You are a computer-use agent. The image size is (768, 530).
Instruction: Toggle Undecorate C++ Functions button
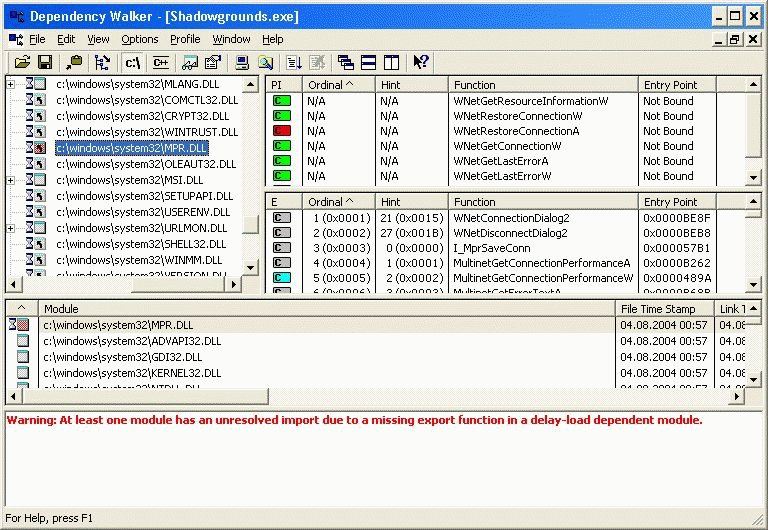tap(161, 62)
